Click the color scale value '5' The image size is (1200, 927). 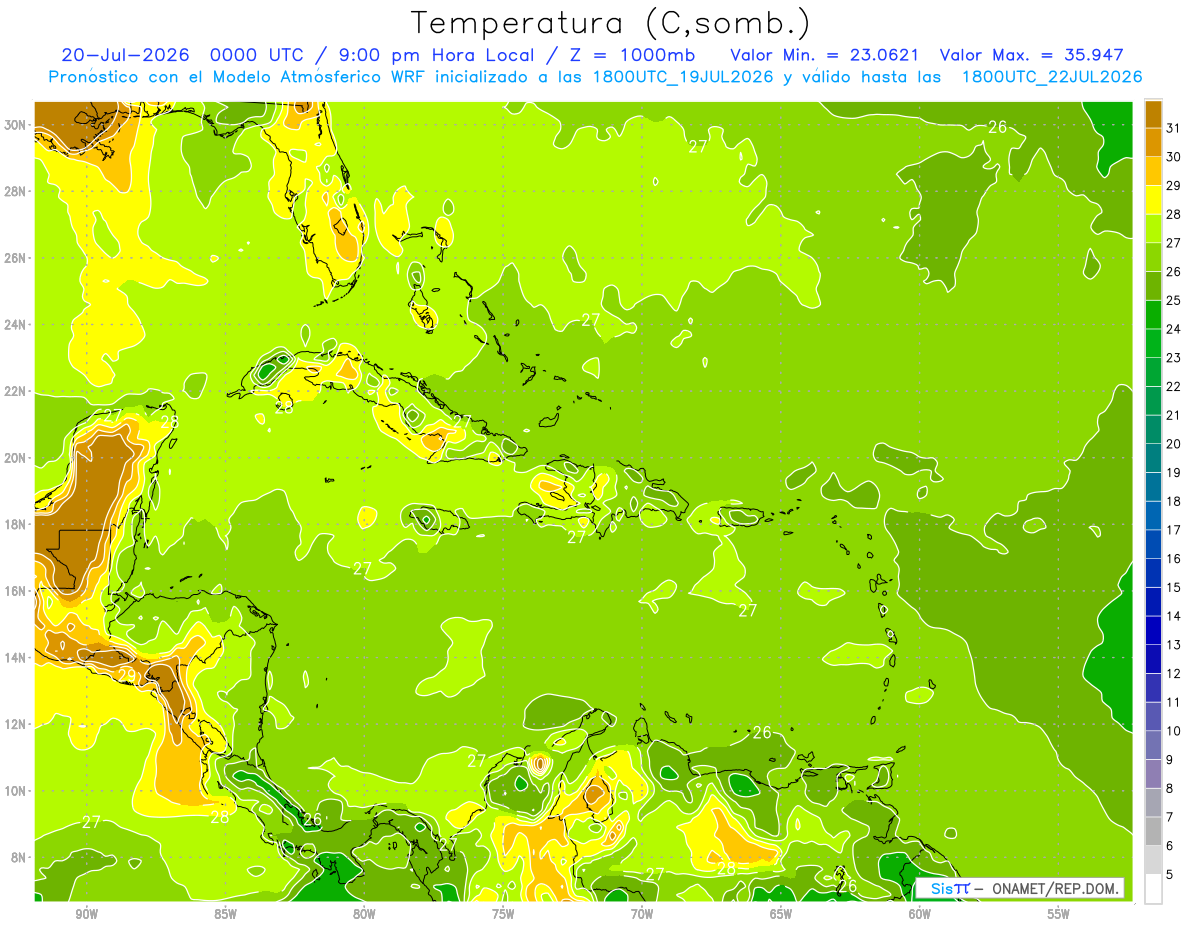(x=1170, y=875)
